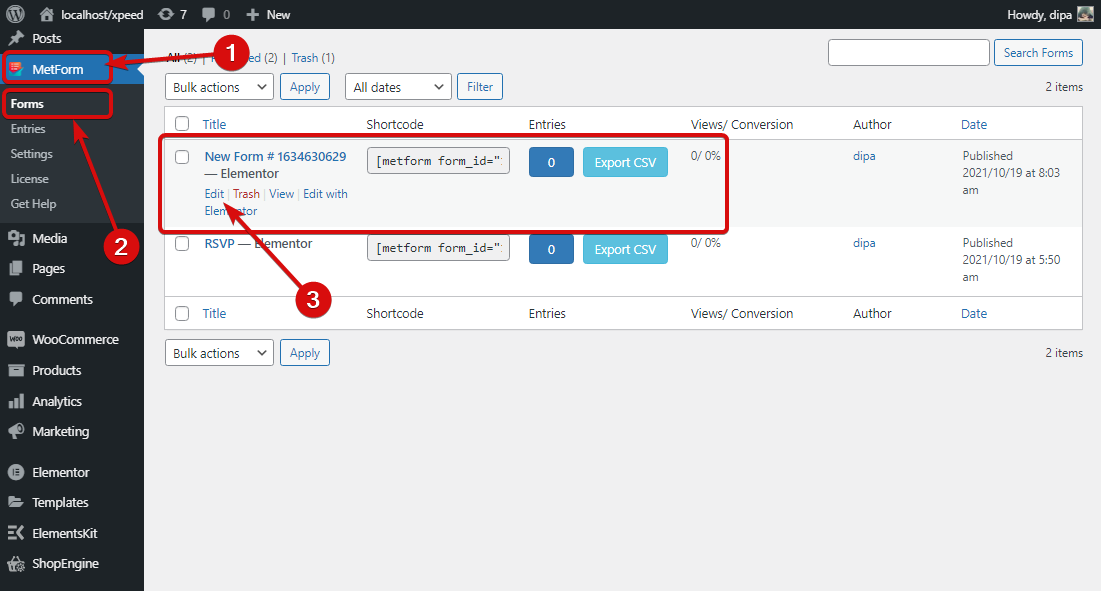Click the ElementsKit icon
1101x591 pixels.
pyautogui.click(x=16, y=533)
